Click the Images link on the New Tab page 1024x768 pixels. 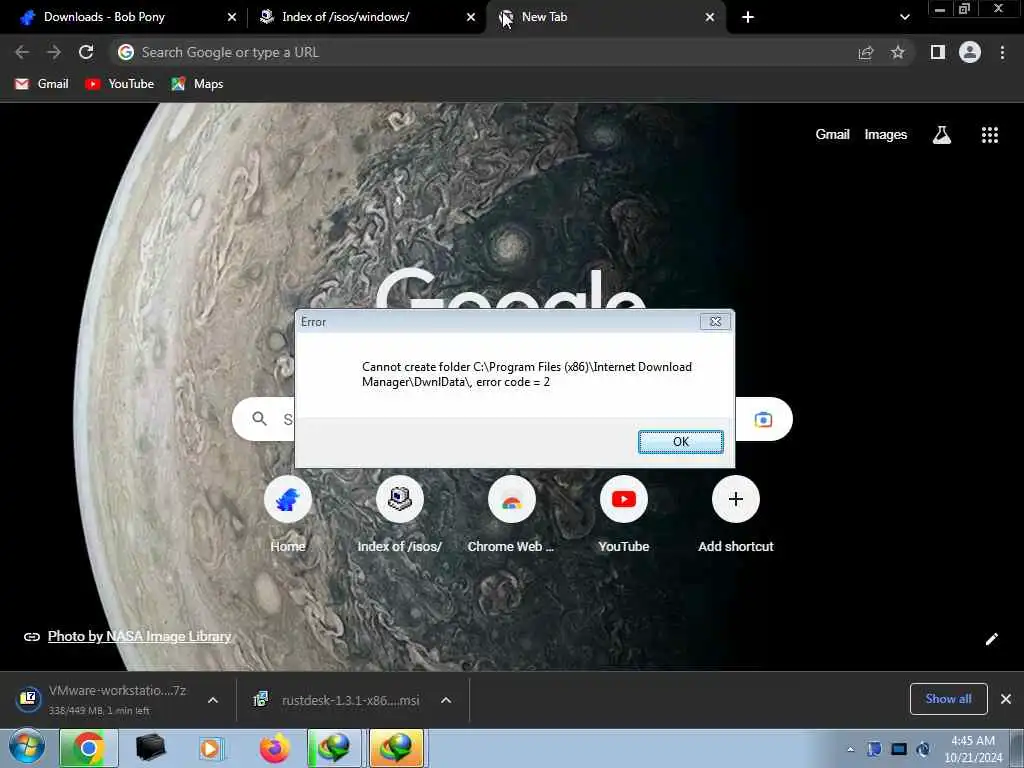tap(886, 135)
